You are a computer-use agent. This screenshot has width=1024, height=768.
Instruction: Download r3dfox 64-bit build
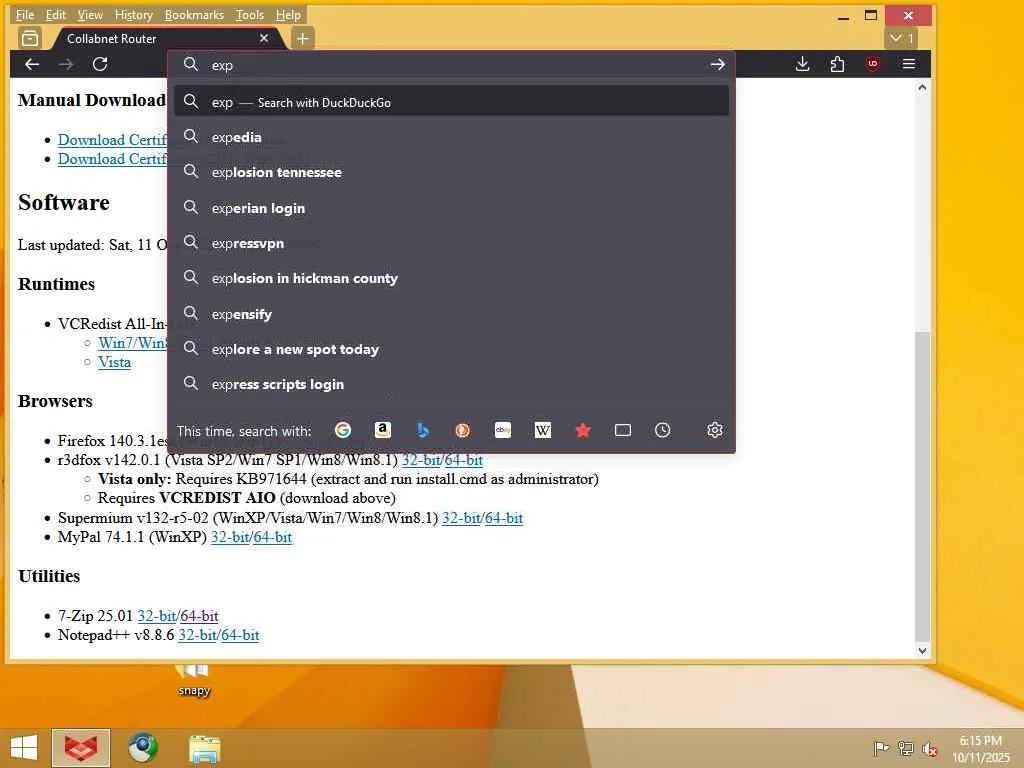[x=464, y=460]
